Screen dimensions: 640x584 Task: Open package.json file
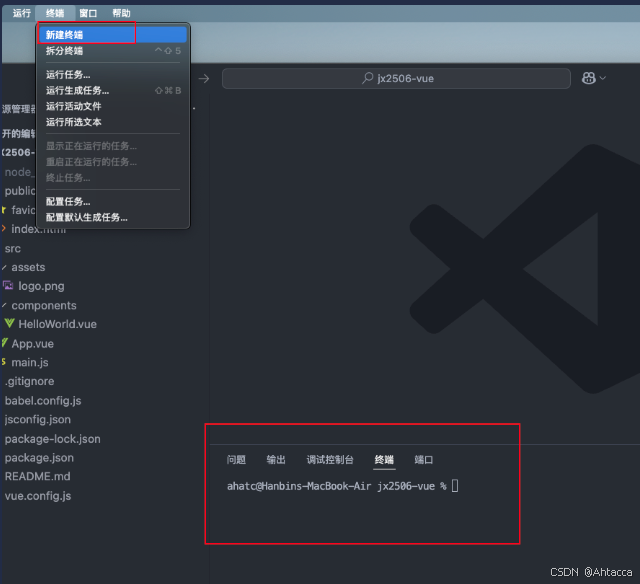39,458
